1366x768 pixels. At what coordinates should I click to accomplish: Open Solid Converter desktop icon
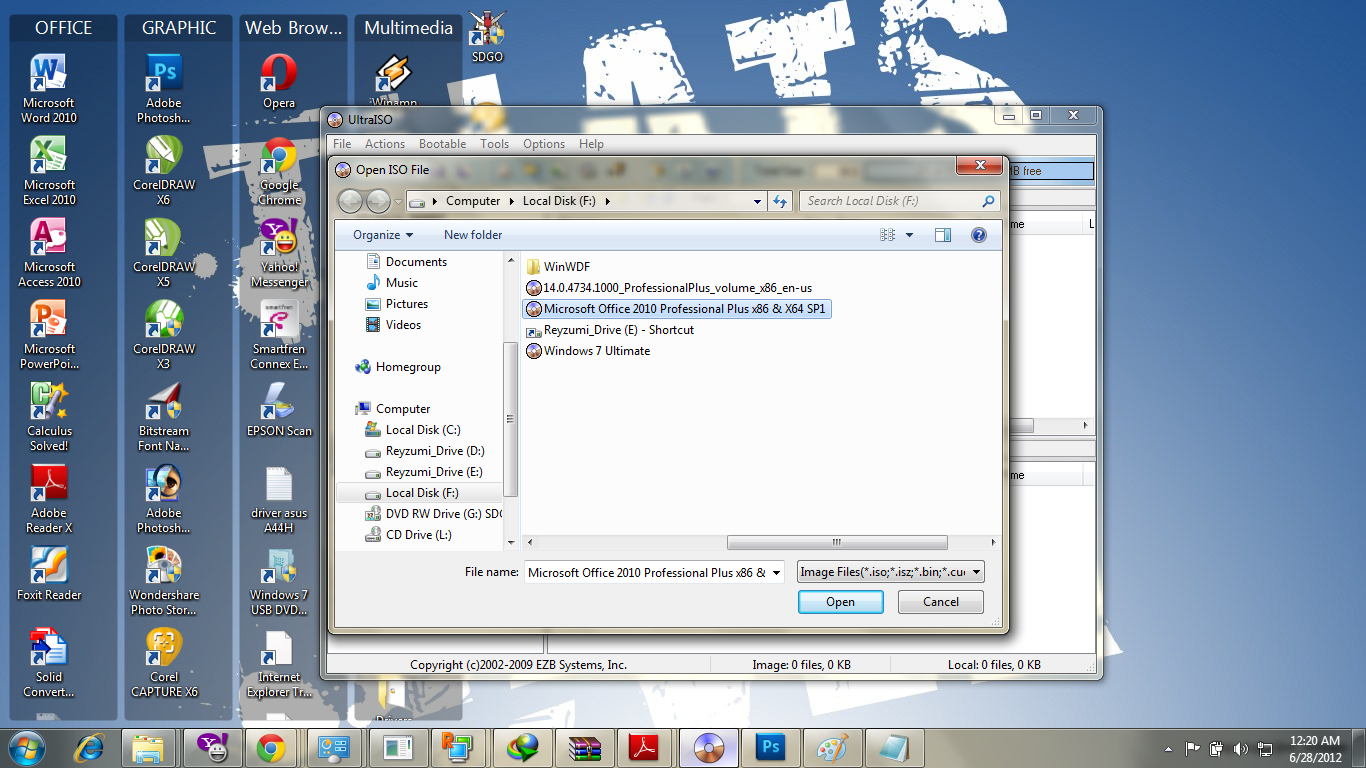[x=49, y=662]
